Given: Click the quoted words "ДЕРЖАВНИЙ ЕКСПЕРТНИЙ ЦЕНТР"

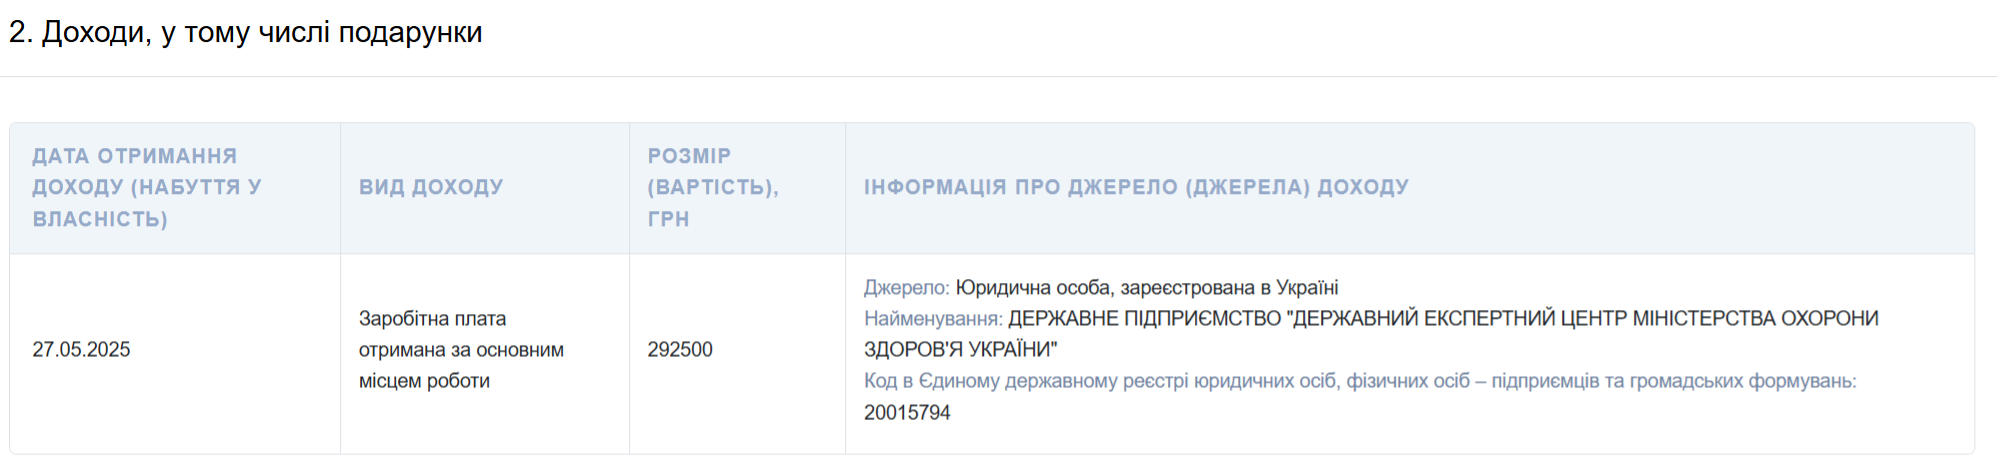Looking at the screenshot, I should tap(1457, 319).
